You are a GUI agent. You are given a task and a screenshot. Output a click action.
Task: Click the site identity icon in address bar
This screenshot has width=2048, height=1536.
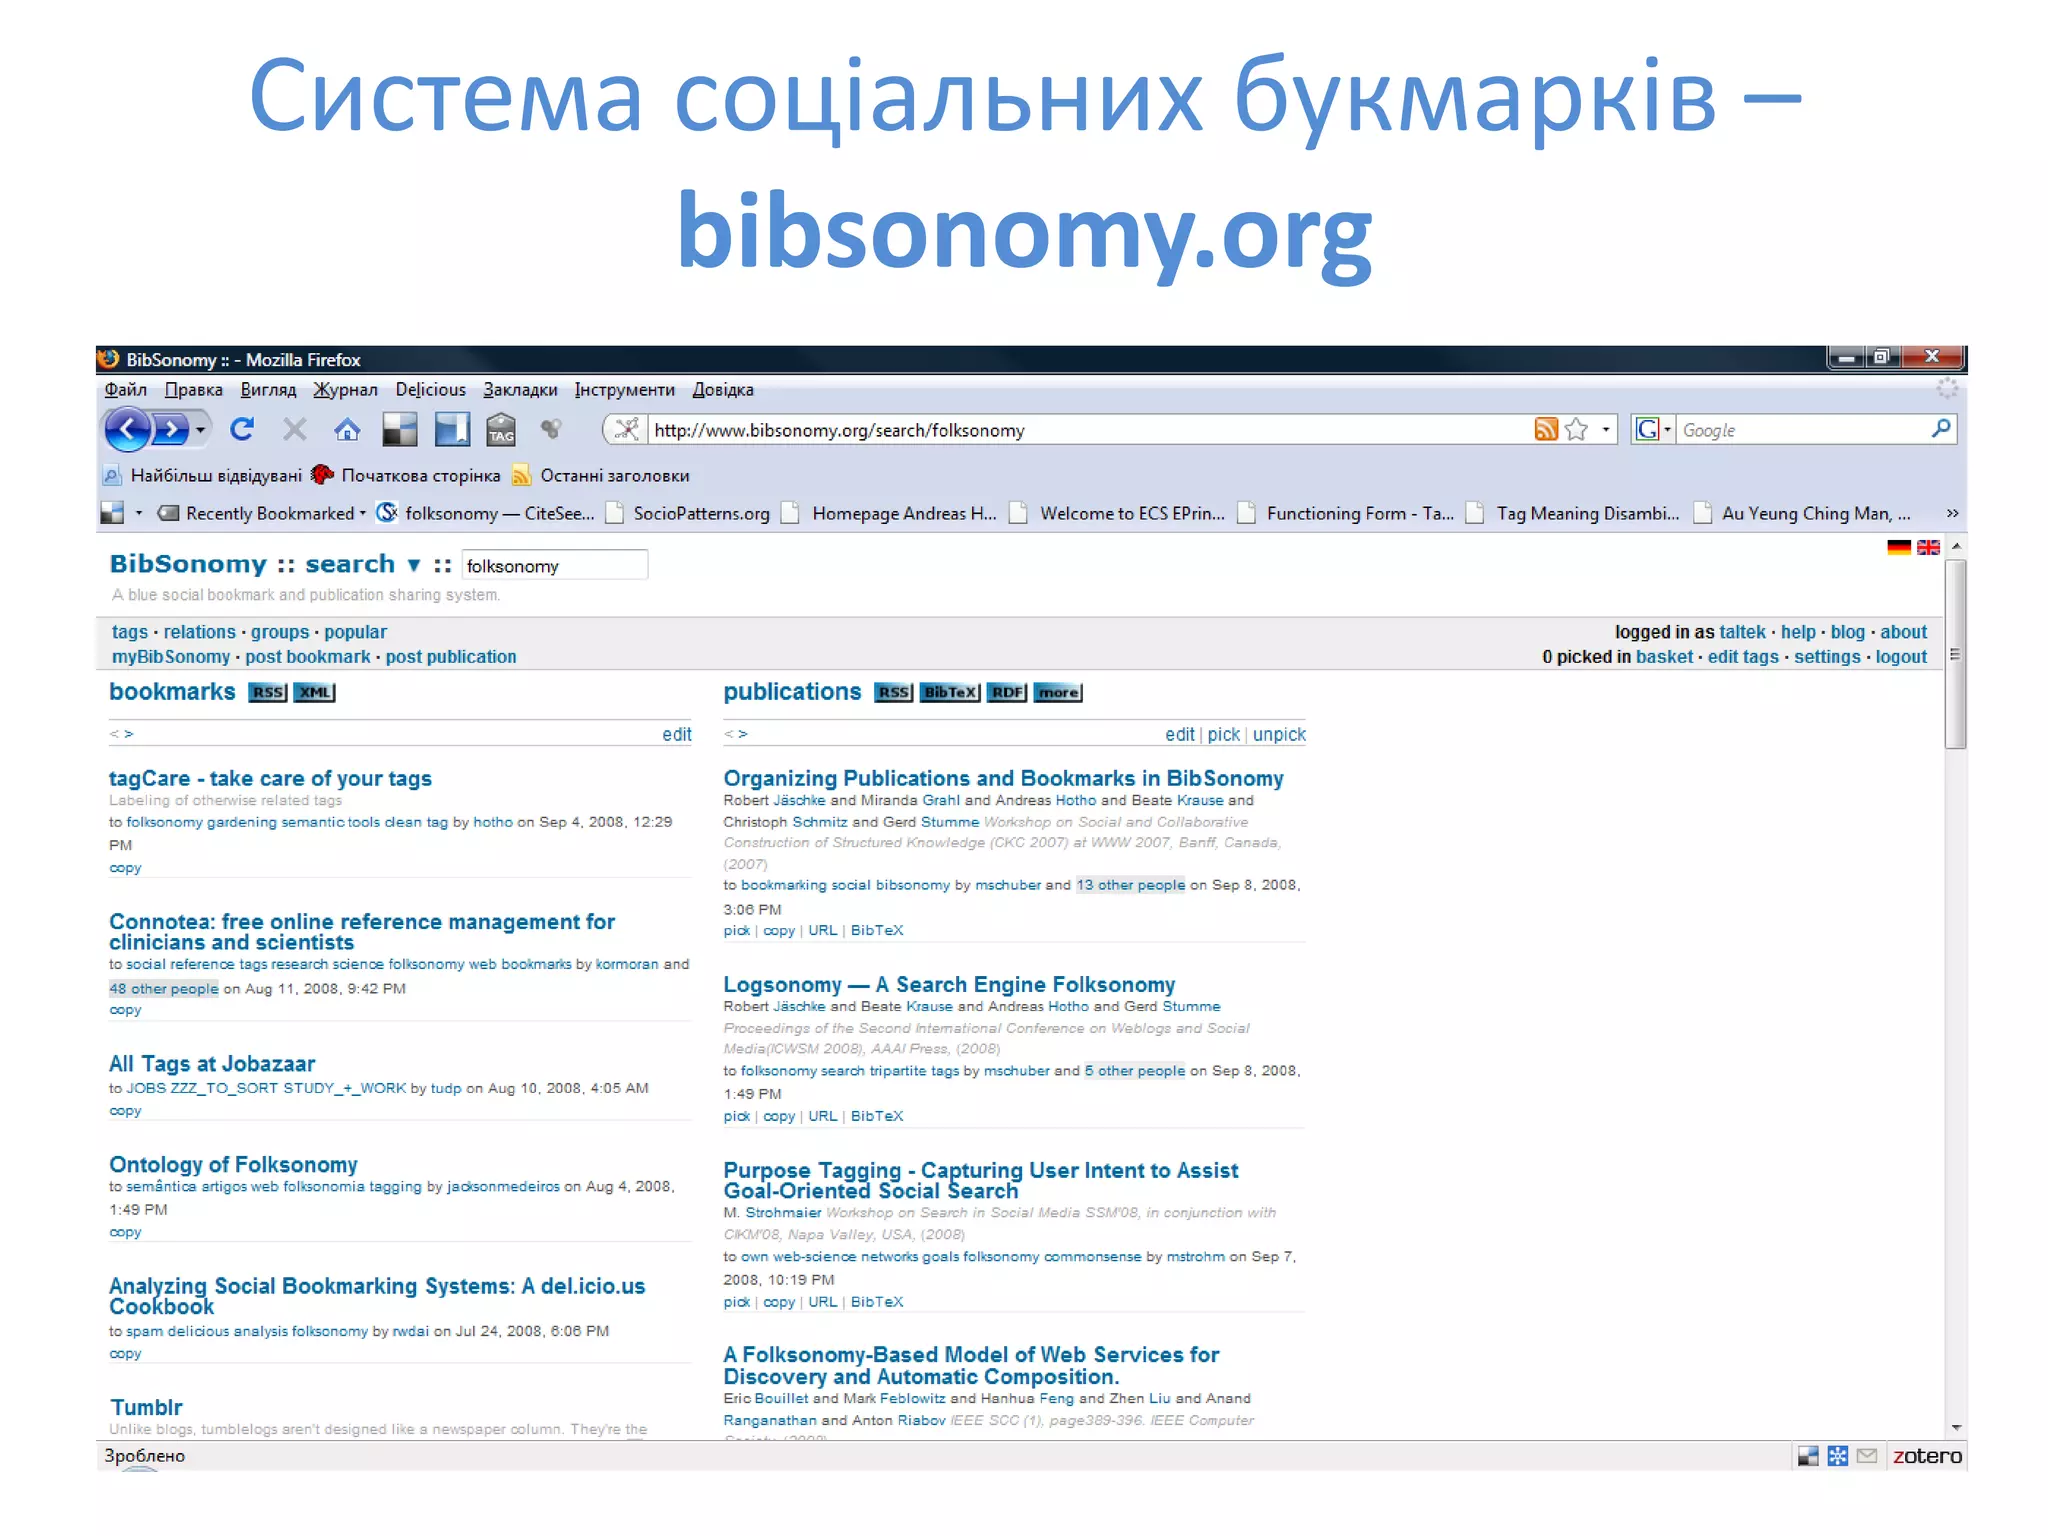point(626,430)
